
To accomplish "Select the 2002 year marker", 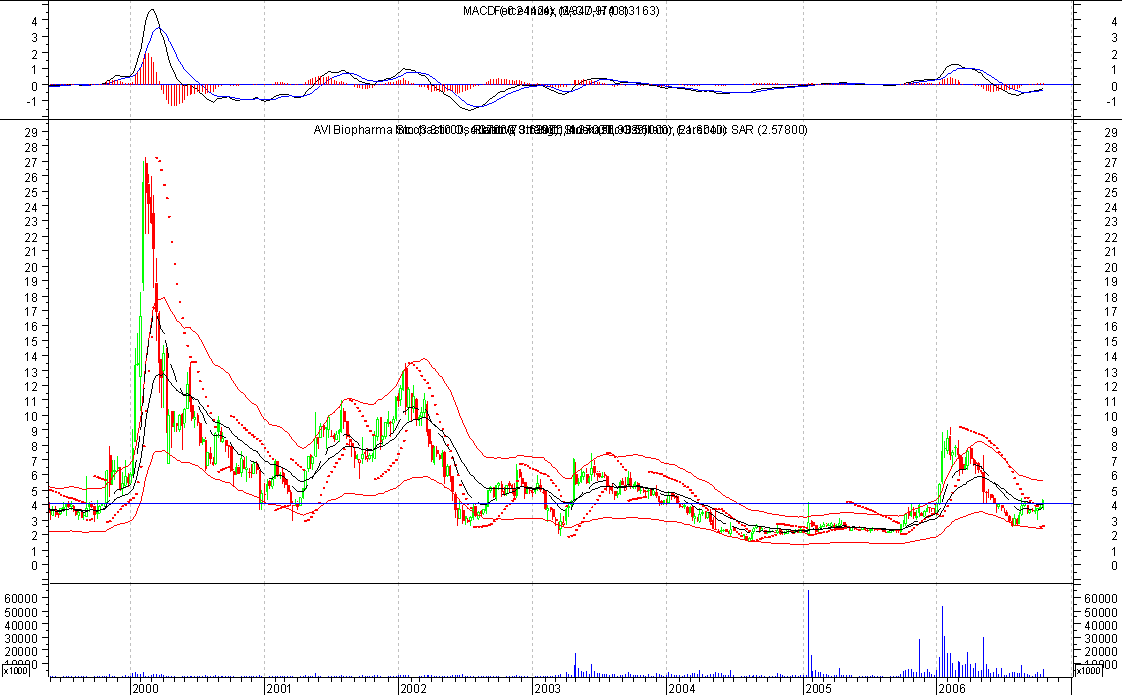I will coord(413,688).
